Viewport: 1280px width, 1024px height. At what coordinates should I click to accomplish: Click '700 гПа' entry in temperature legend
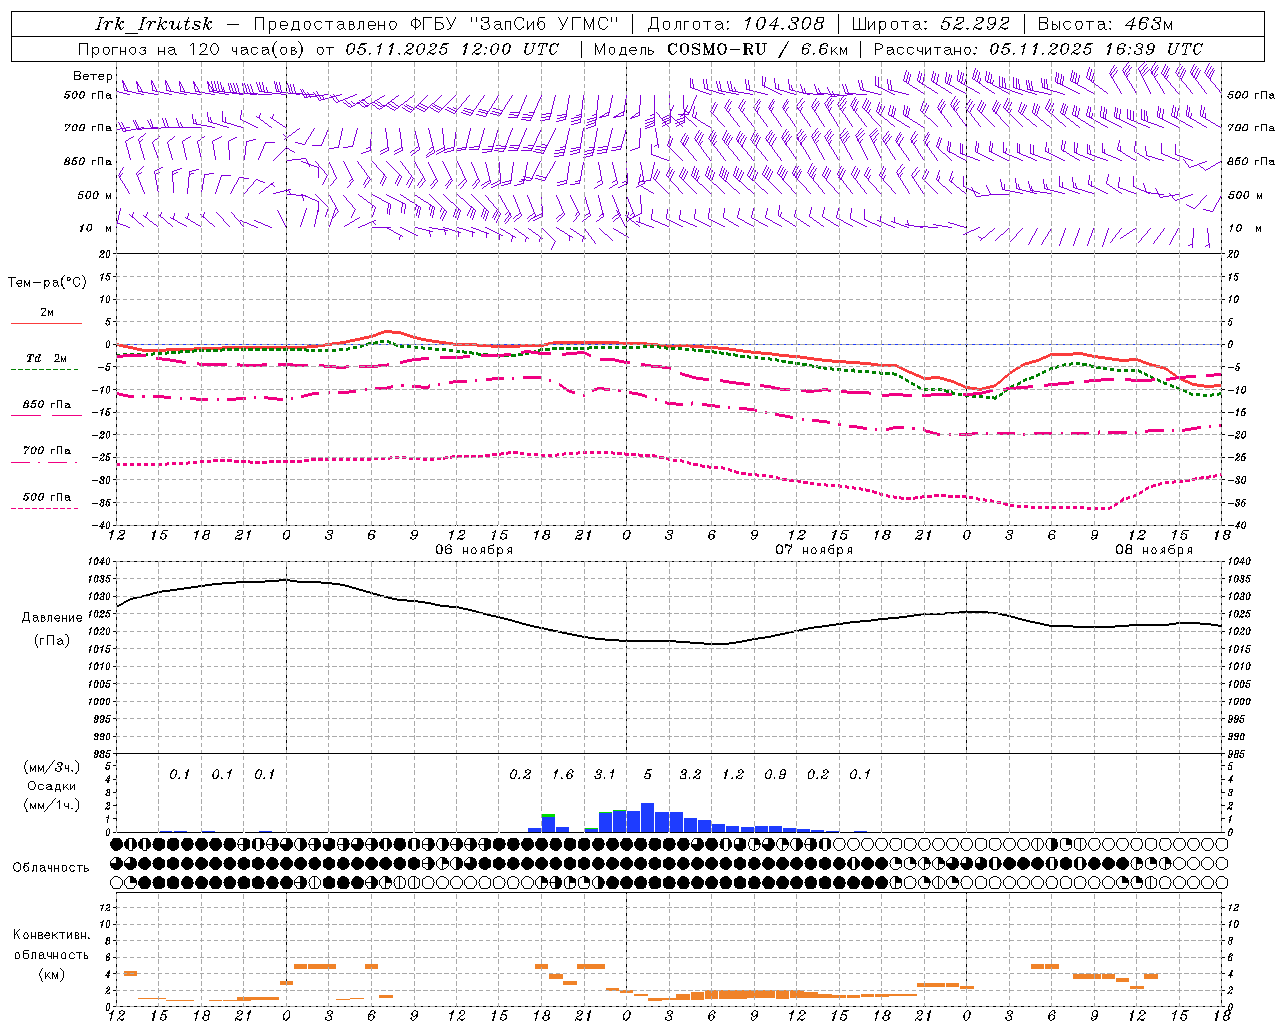coord(47,450)
